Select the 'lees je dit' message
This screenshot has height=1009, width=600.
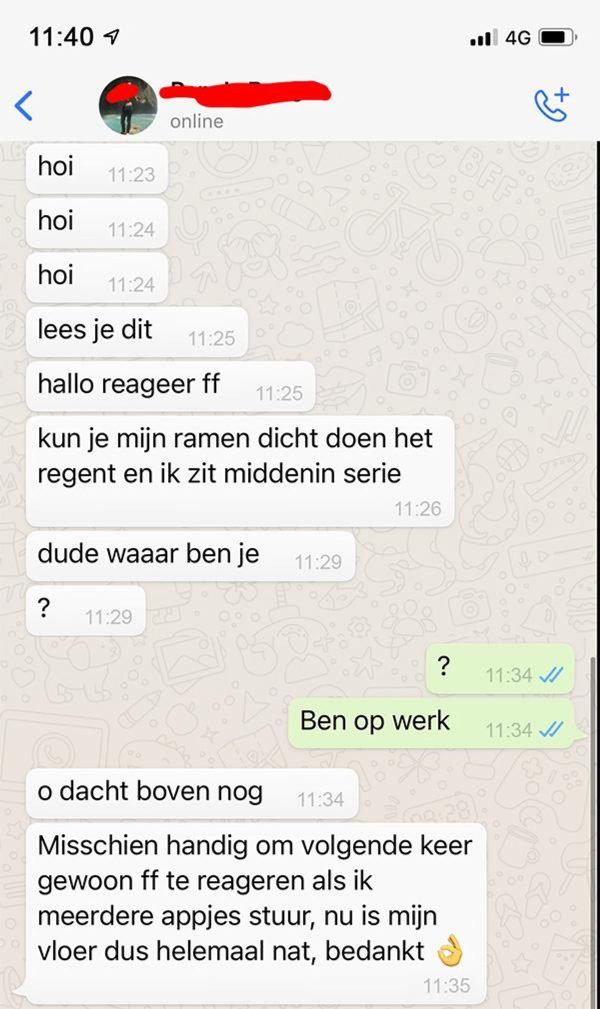click(136, 332)
